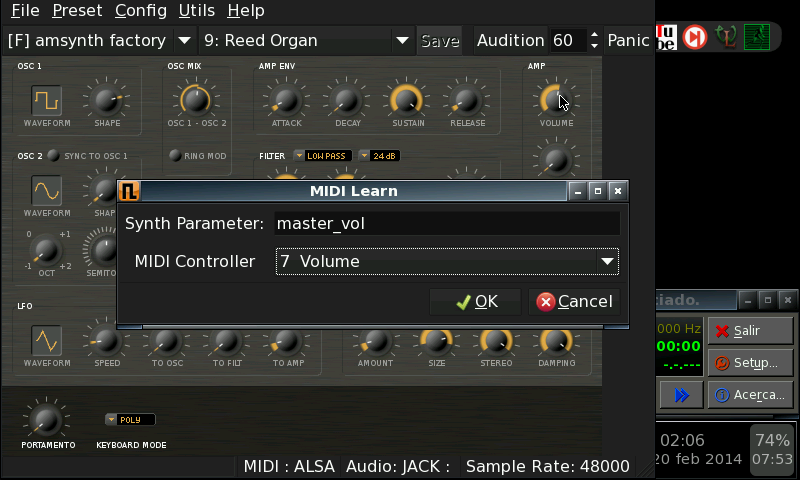
Task: Click the OSC 2 Octave knob
Action: tap(46, 249)
